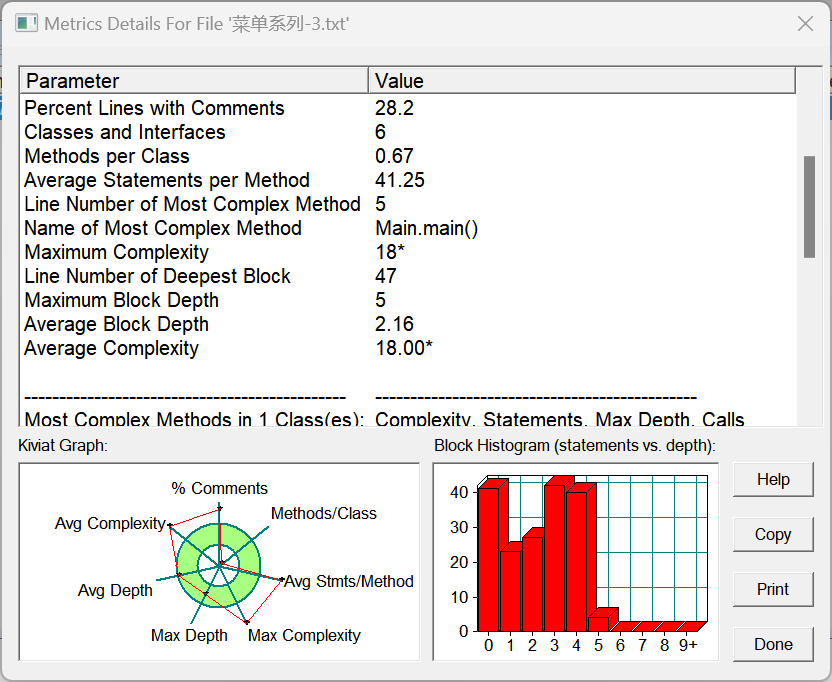Image resolution: width=832 pixels, height=682 pixels.
Task: Click the 'Methods/Class' Kiviat label
Action: (x=324, y=513)
